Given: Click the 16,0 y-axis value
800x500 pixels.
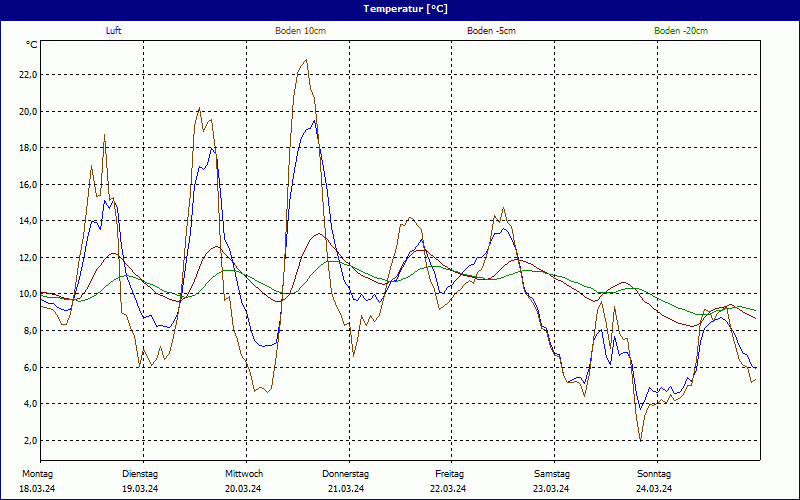Looking at the screenshot, I should (28, 185).
